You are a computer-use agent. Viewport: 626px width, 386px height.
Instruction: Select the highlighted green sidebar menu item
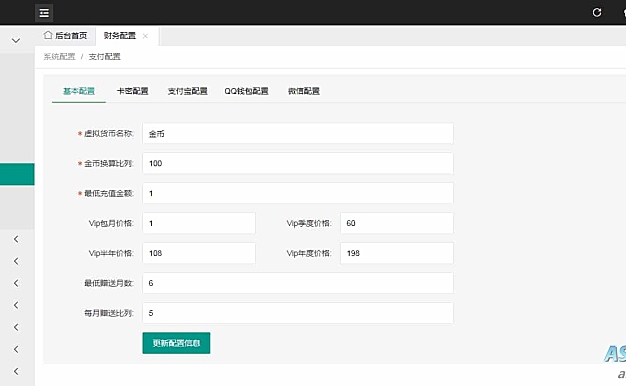click(x=17, y=174)
